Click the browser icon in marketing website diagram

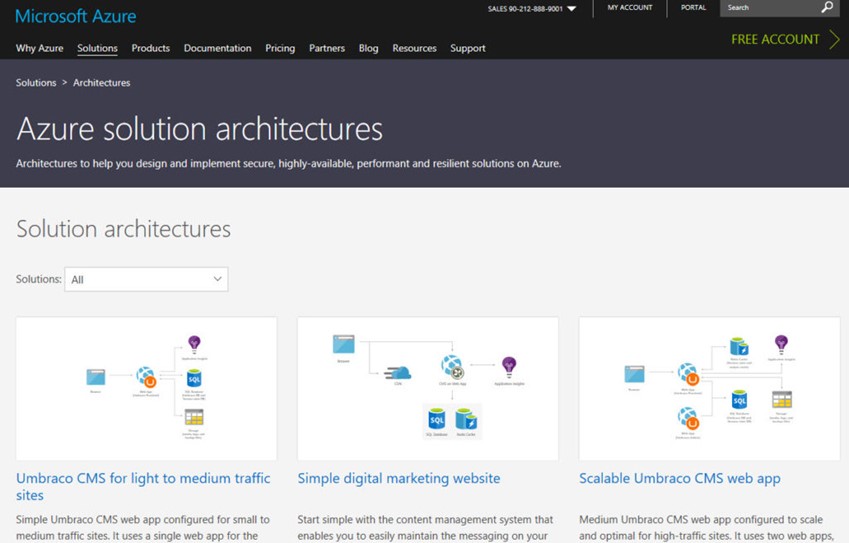[x=344, y=345]
